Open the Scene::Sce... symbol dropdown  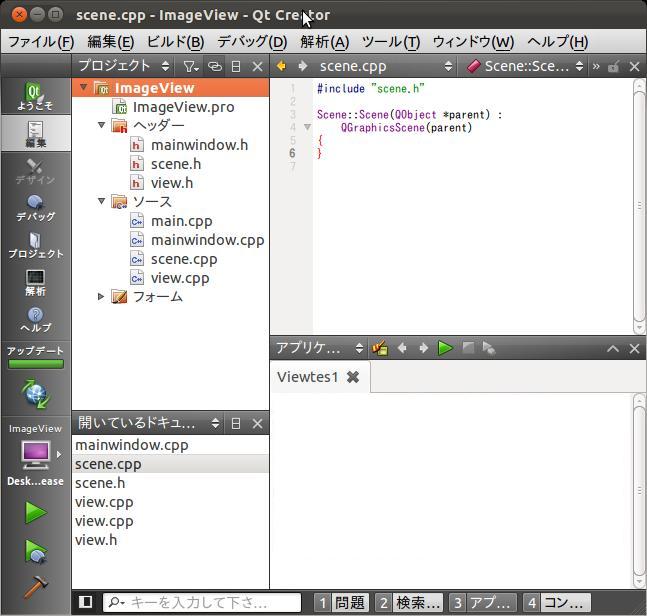pos(525,66)
